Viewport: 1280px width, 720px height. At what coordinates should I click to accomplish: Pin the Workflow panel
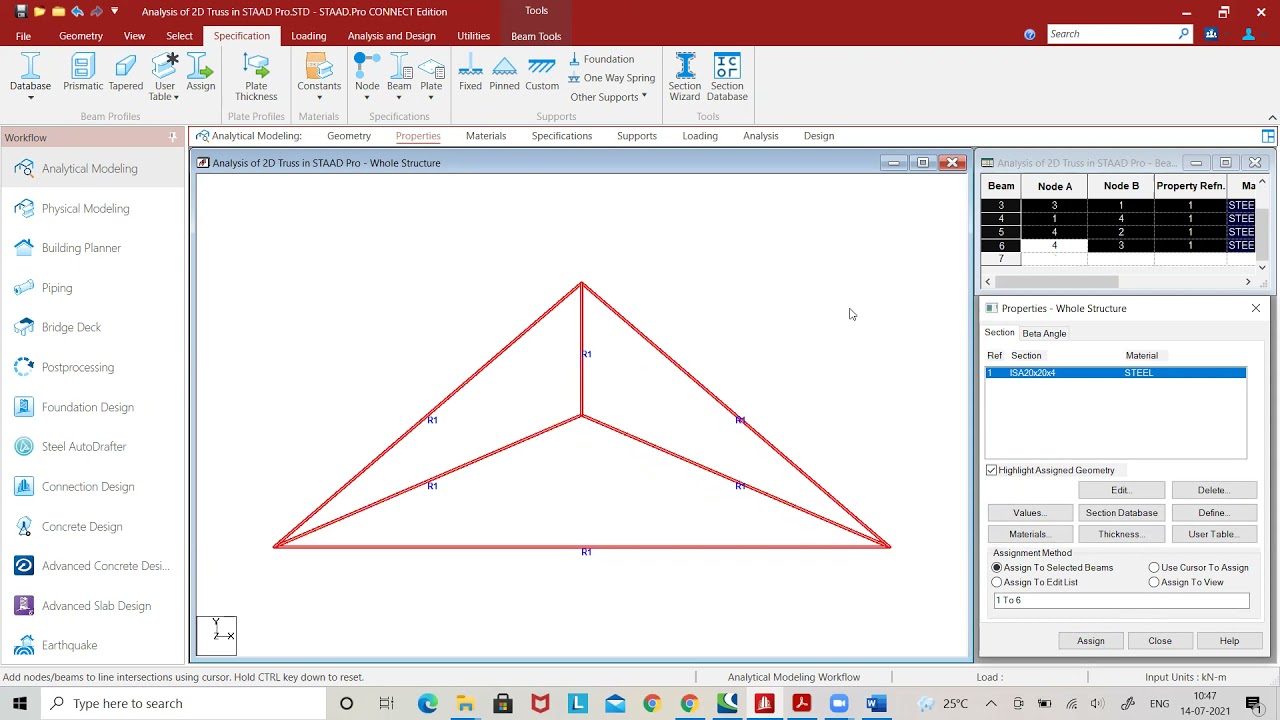(173, 137)
